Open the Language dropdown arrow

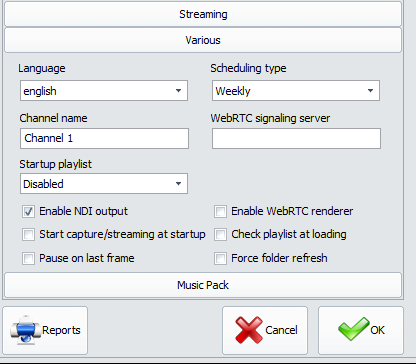pyautogui.click(x=178, y=91)
